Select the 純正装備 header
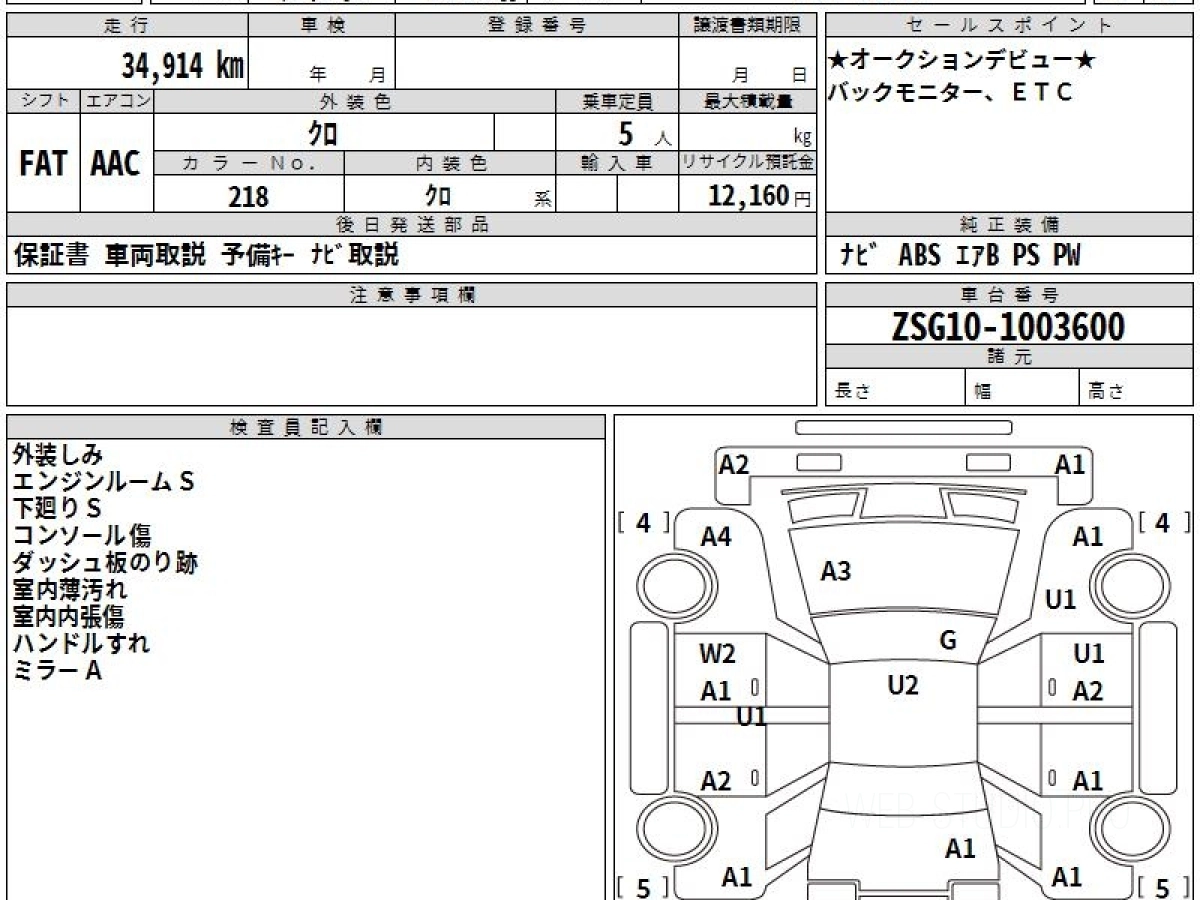Image resolution: width=1200 pixels, height=900 pixels. point(1010,225)
